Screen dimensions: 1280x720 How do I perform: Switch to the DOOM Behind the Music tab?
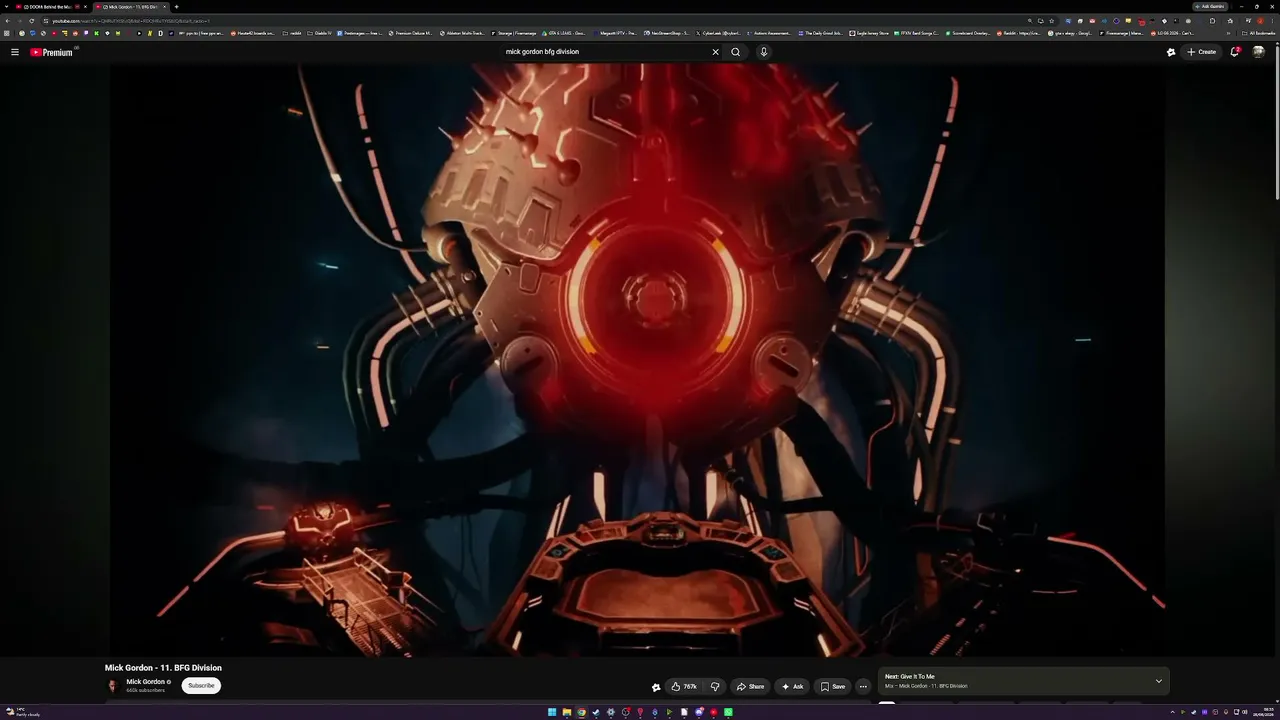tap(50, 7)
